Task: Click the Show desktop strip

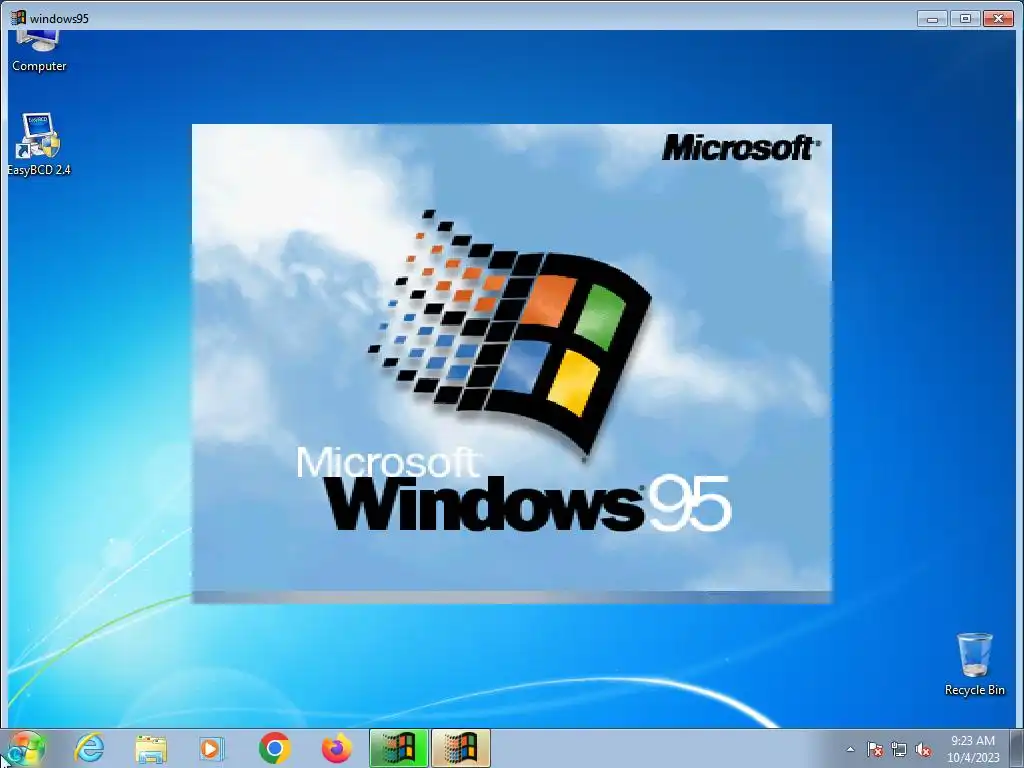Action: pos(1017,748)
